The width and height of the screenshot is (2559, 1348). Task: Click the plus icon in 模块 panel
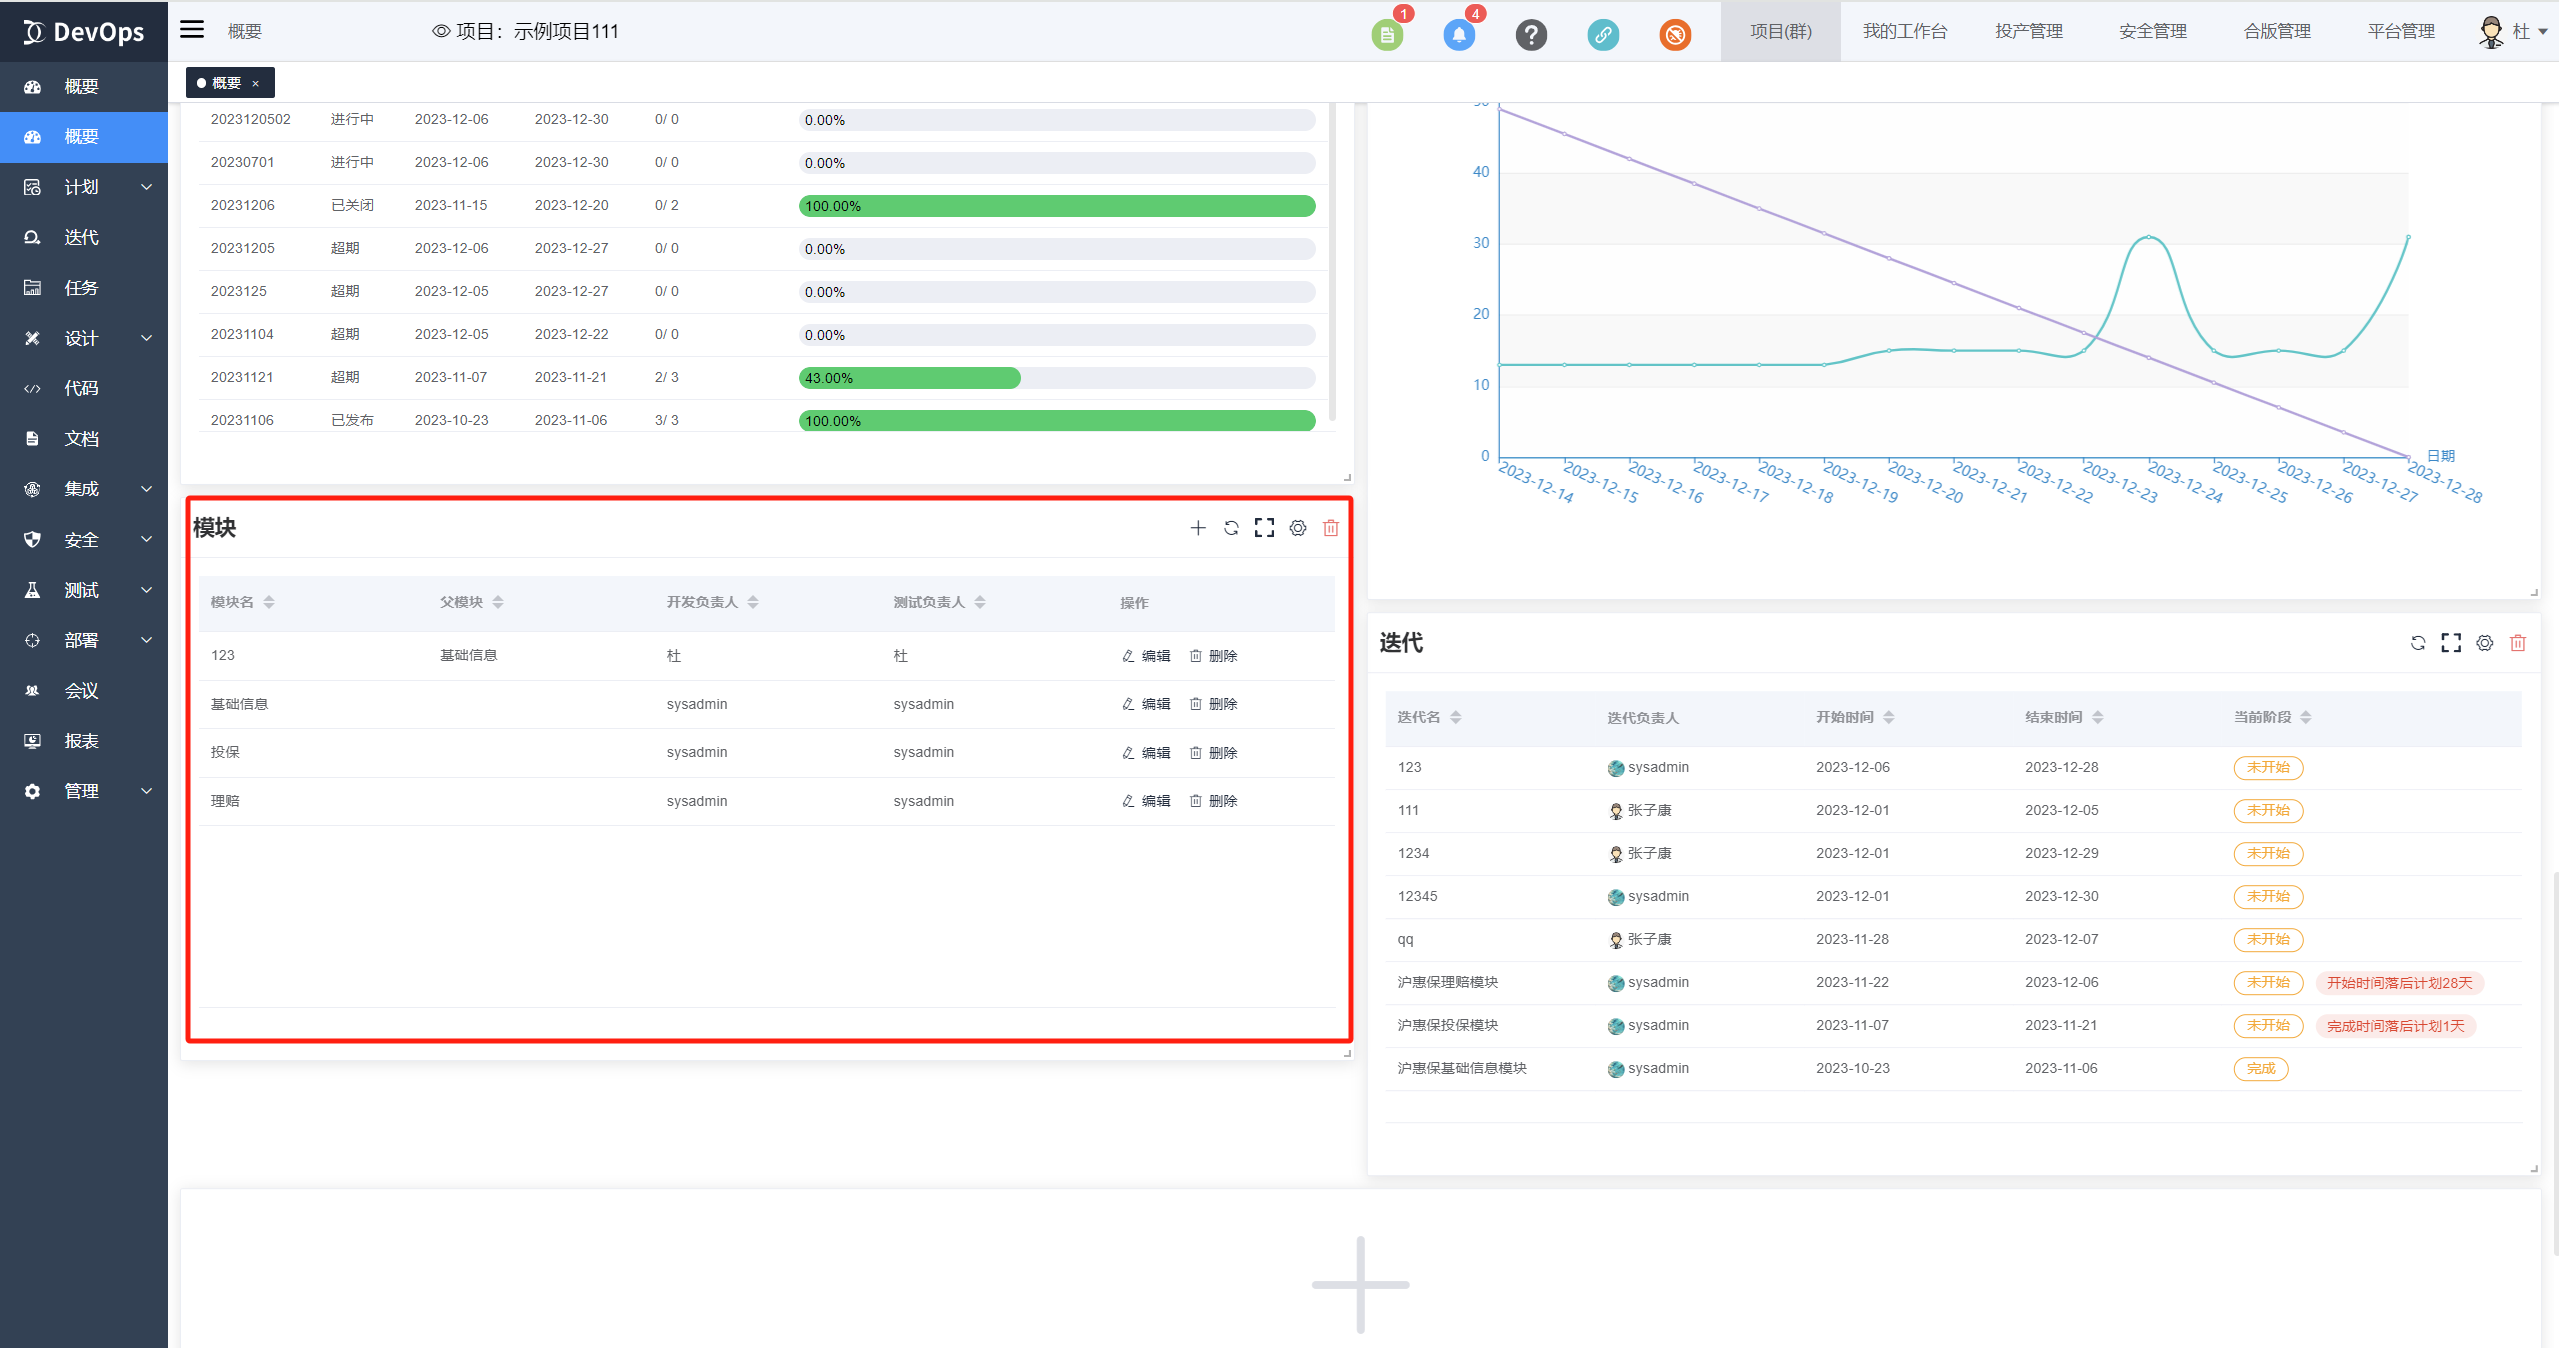pyautogui.click(x=1198, y=528)
